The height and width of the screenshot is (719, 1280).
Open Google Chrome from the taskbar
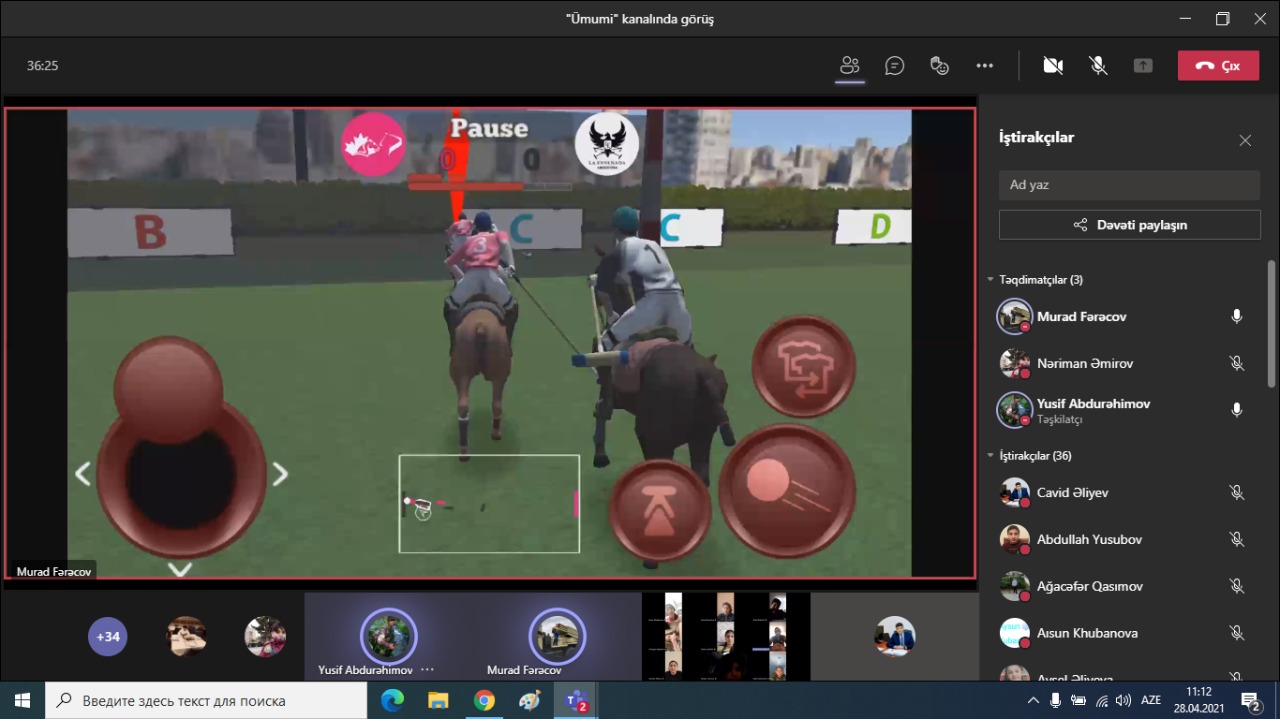click(x=484, y=700)
